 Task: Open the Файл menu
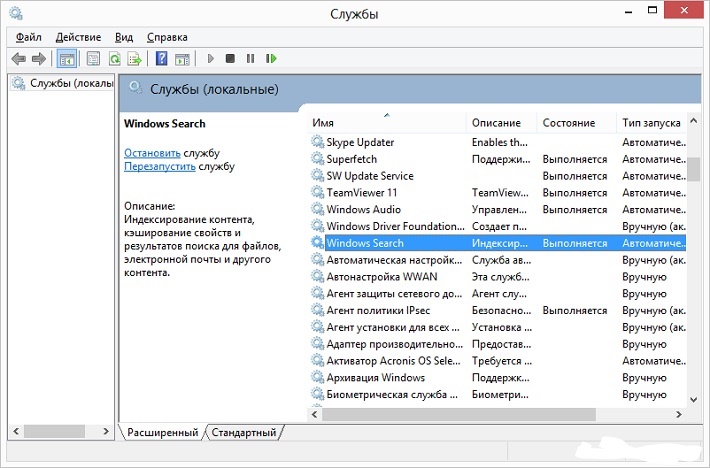click(x=29, y=37)
